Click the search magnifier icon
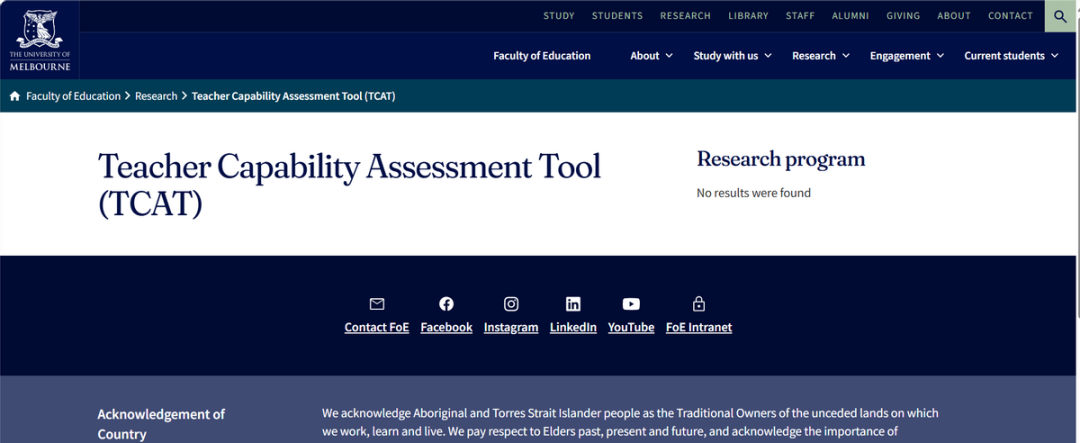This screenshot has height=443, width=1080. [x=1061, y=16]
